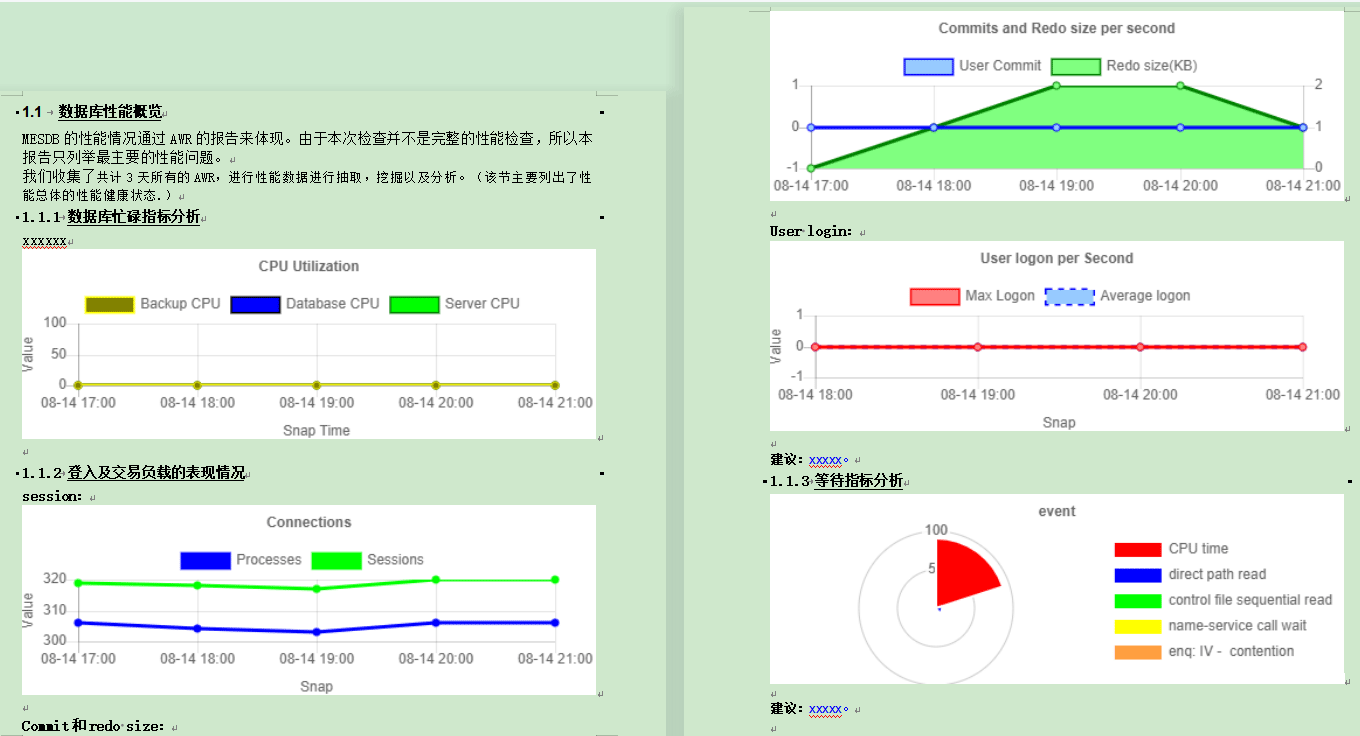Click the session: label
The width and height of the screenshot is (1360, 736).
pos(52,497)
